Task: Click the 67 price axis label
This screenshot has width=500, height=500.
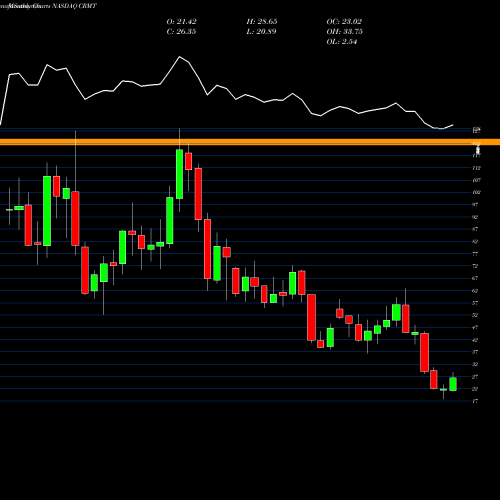Action: click(475, 278)
